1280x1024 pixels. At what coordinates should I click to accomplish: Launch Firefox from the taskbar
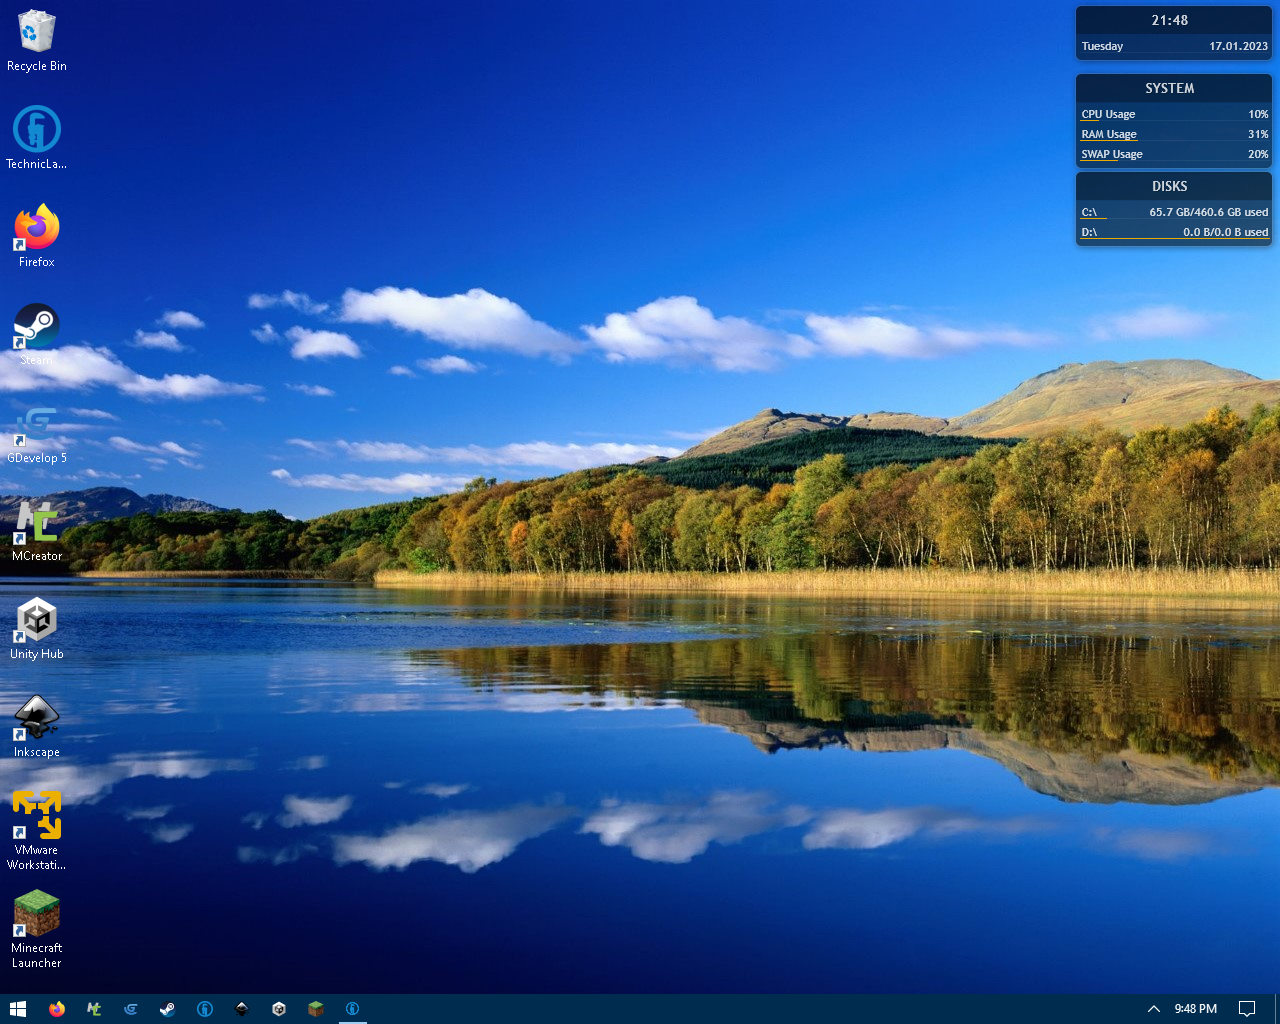click(57, 1009)
